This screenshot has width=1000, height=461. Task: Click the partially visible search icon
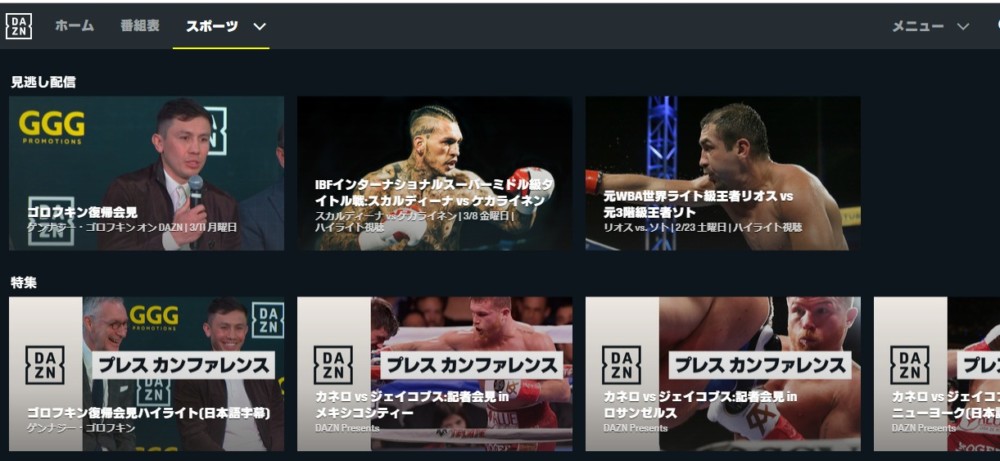click(996, 26)
